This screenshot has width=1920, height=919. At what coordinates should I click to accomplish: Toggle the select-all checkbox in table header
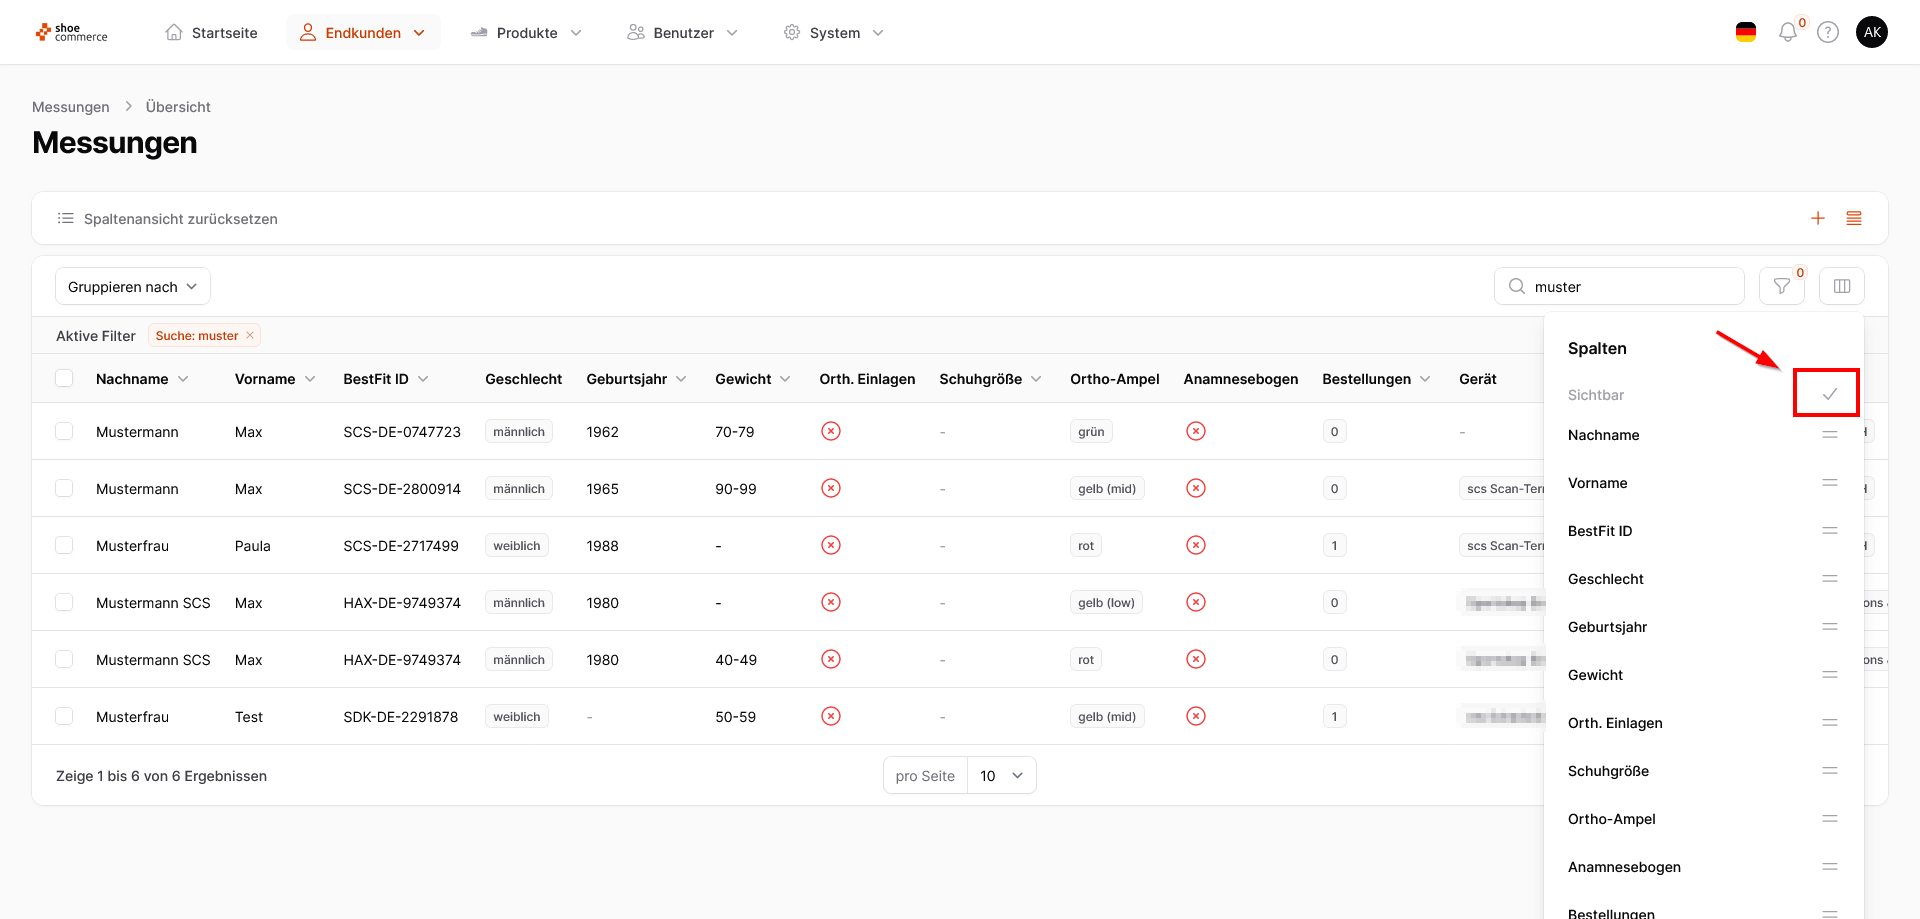[65, 379]
